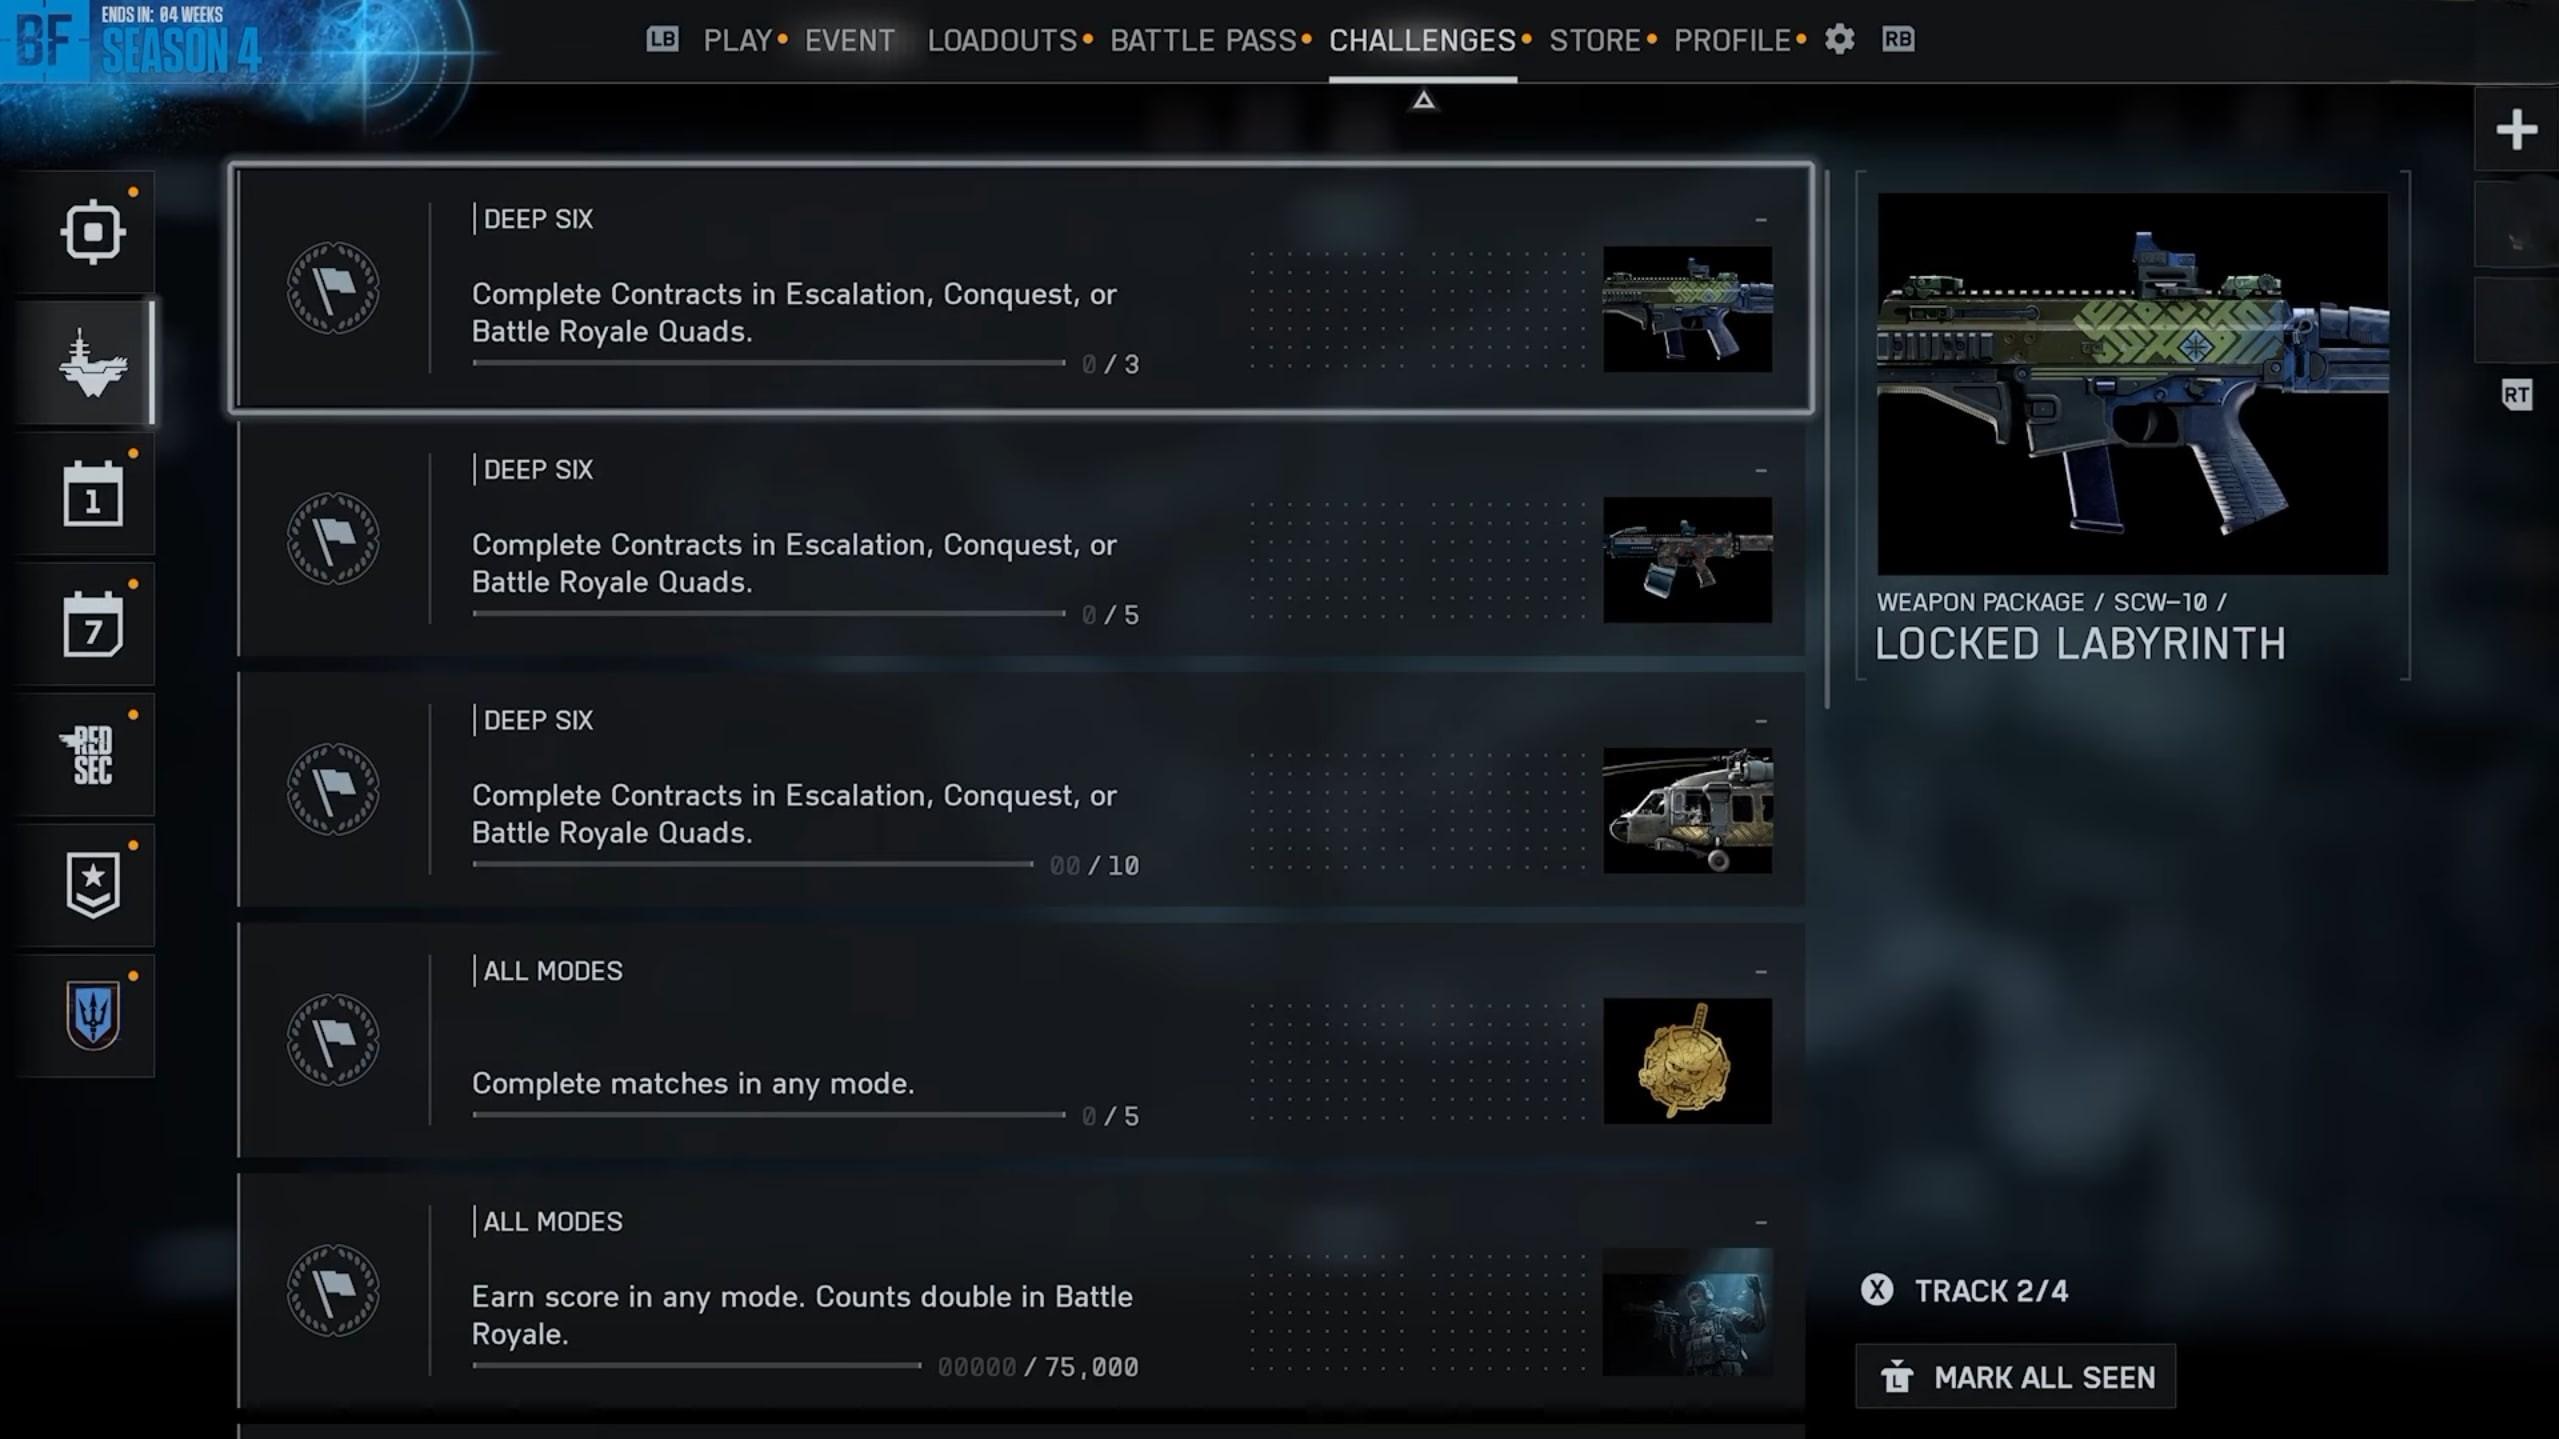Click "ALL MODES" label above Earn score
Screen dimensions: 2559x1439
(553, 1221)
